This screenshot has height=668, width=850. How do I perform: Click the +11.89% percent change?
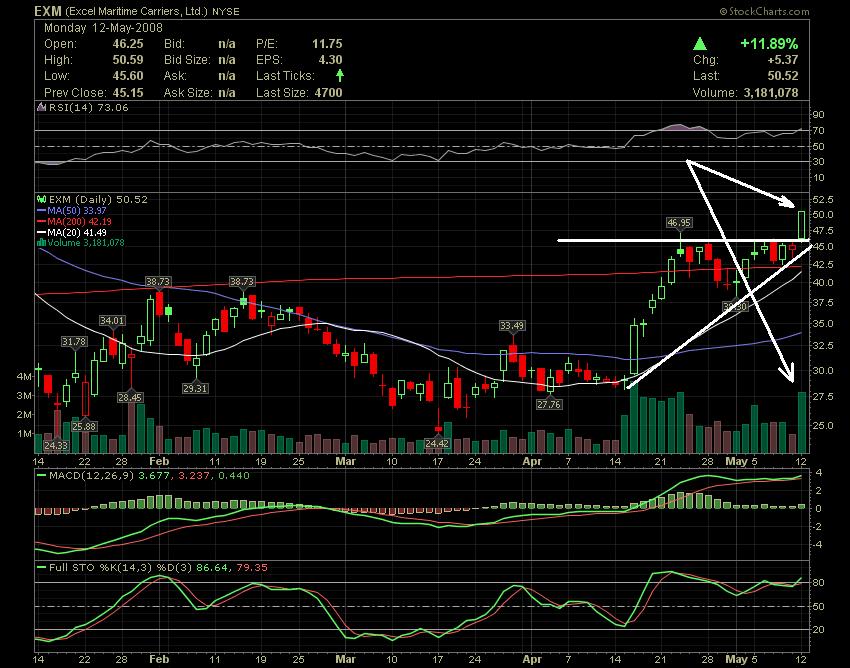[x=769, y=44]
